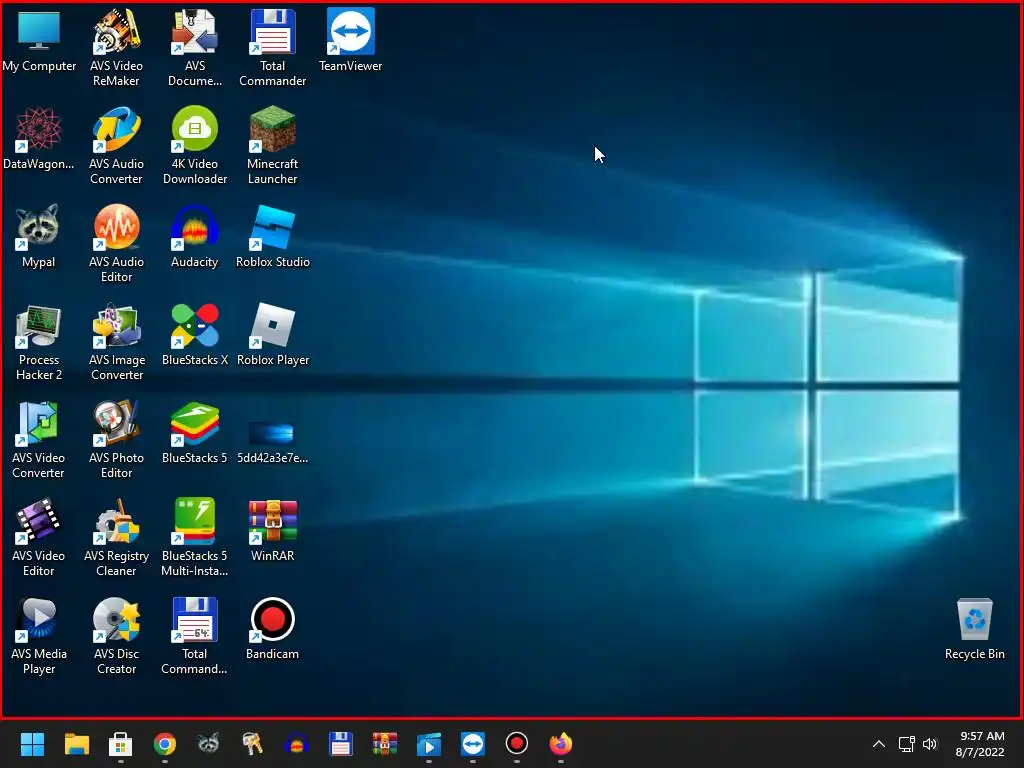Expand the hidden system tray icons
1024x768 pixels.
coord(879,744)
